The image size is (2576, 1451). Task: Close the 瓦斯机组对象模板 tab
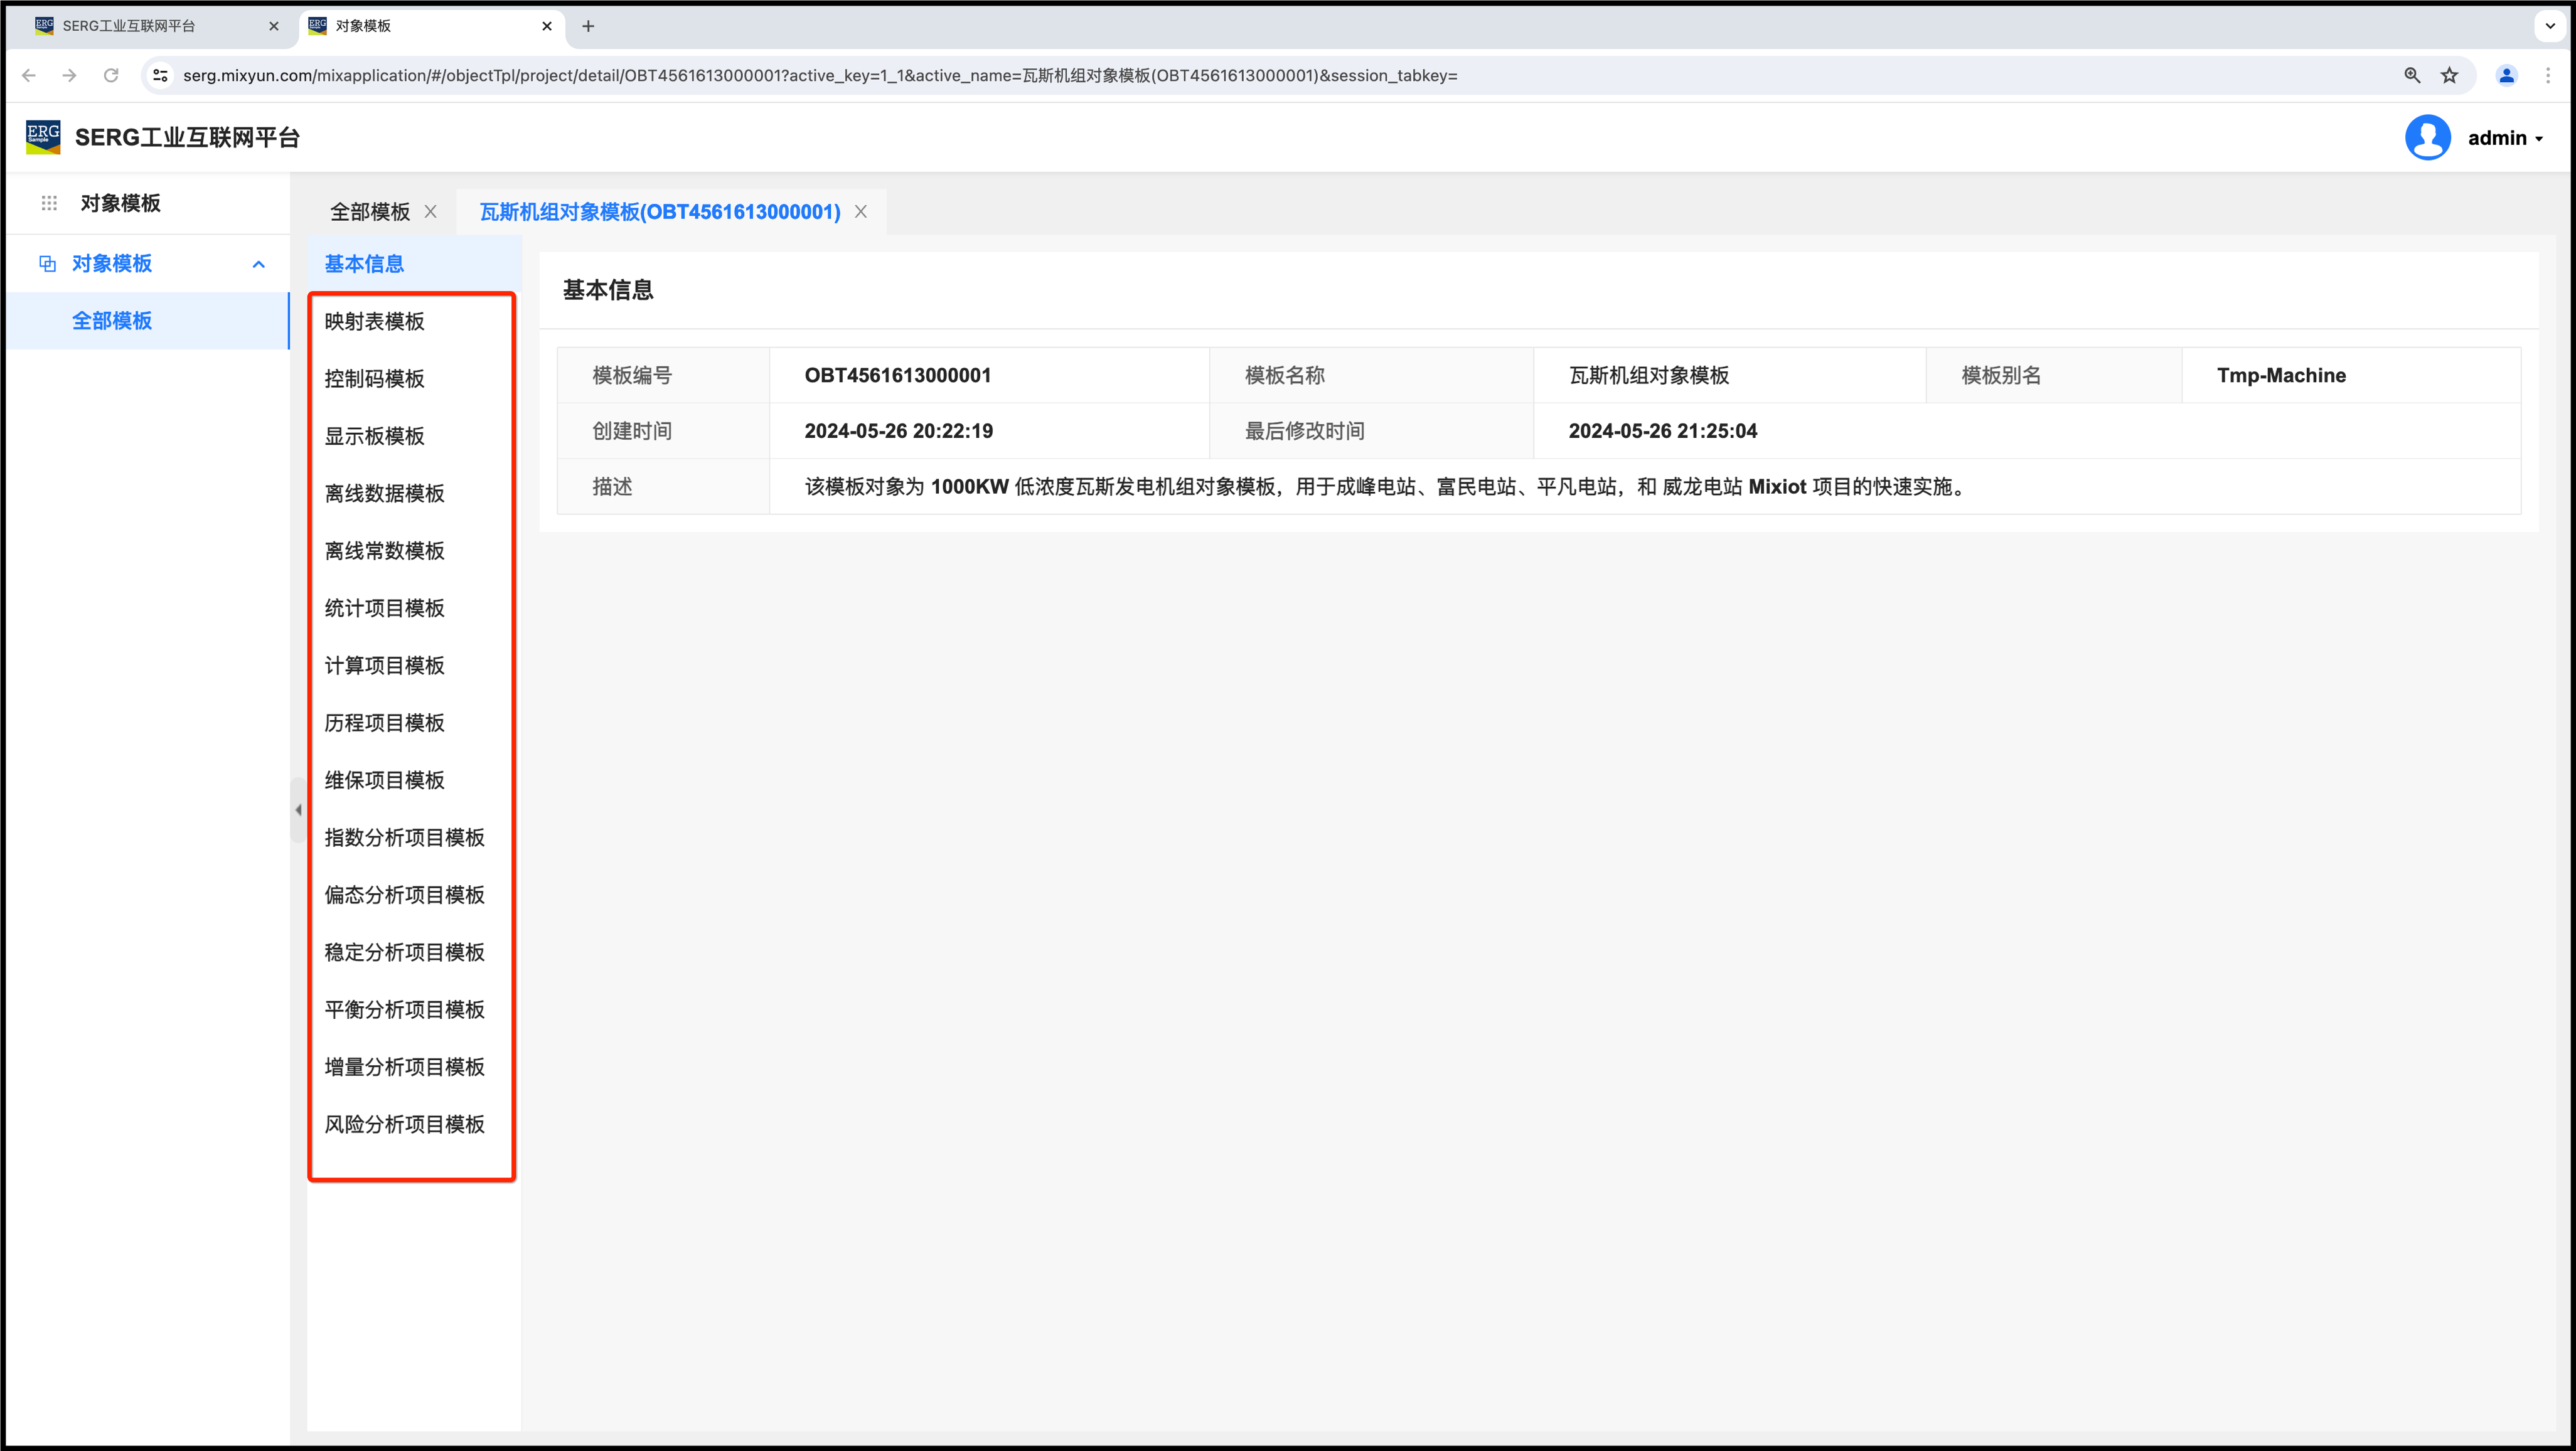[860, 212]
